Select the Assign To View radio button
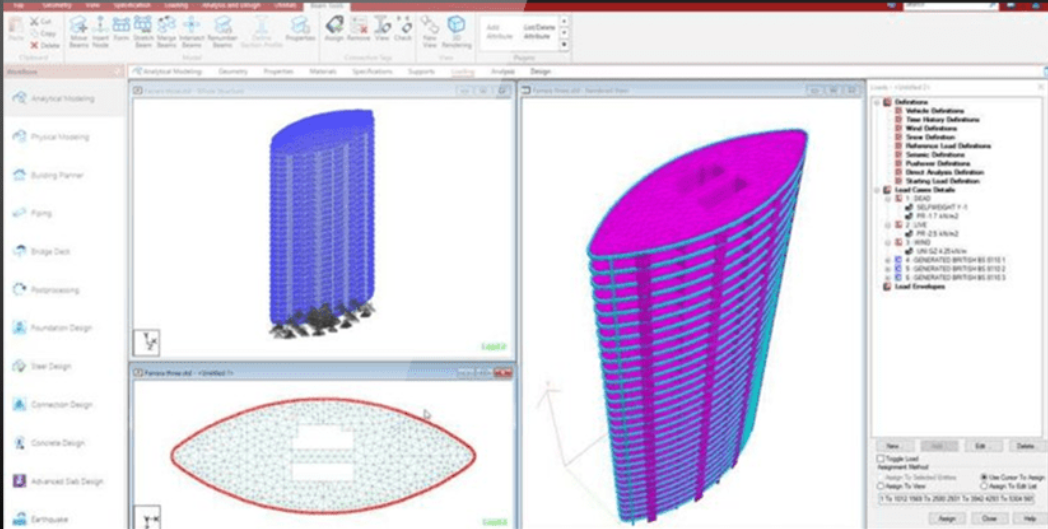This screenshot has width=1048, height=529. [879, 485]
